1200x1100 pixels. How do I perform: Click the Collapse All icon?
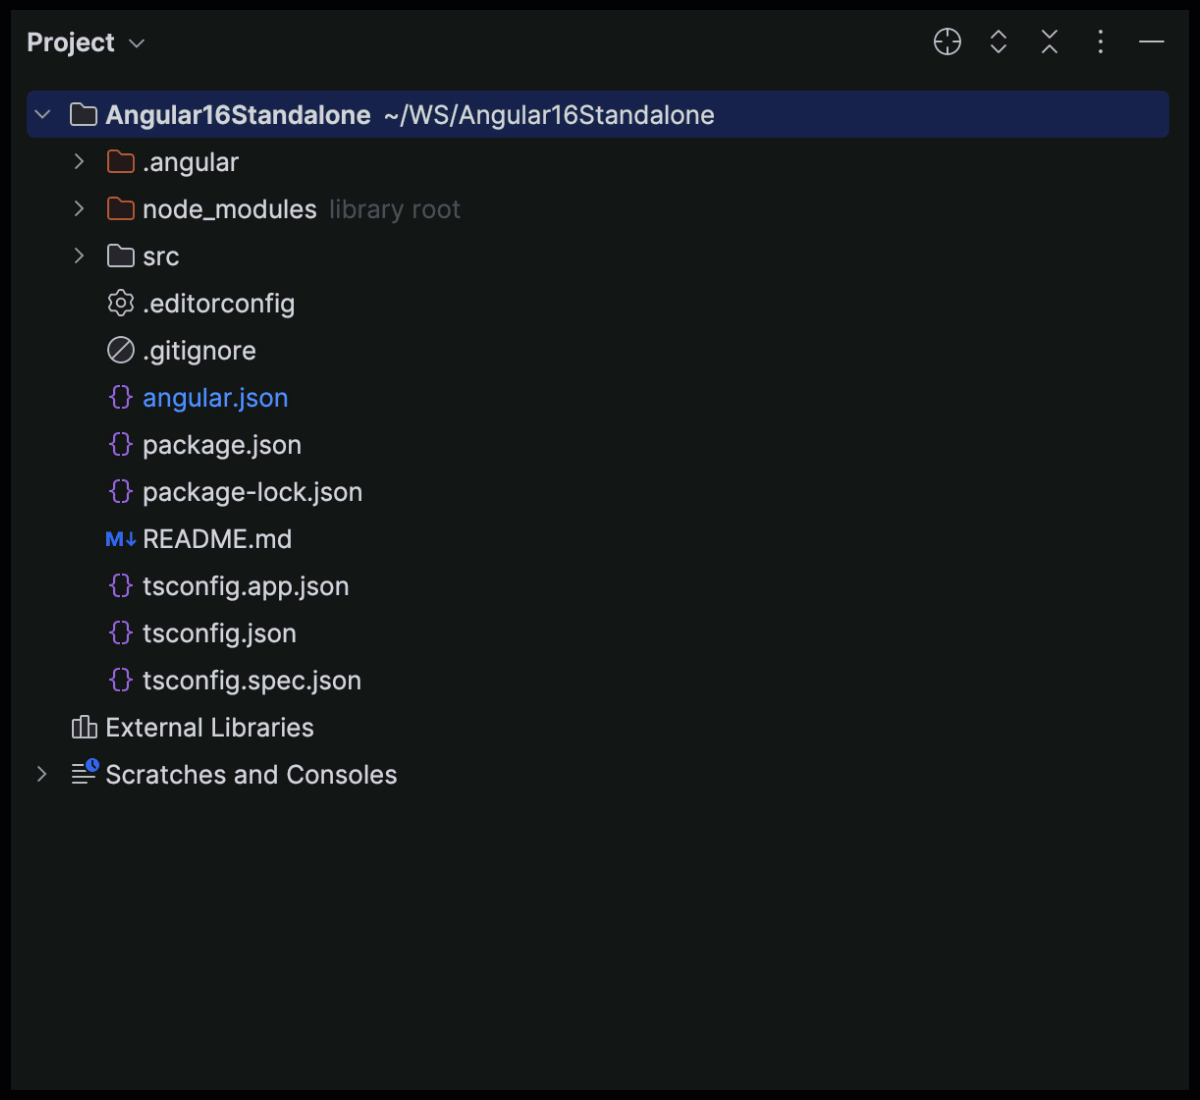[x=1048, y=42]
